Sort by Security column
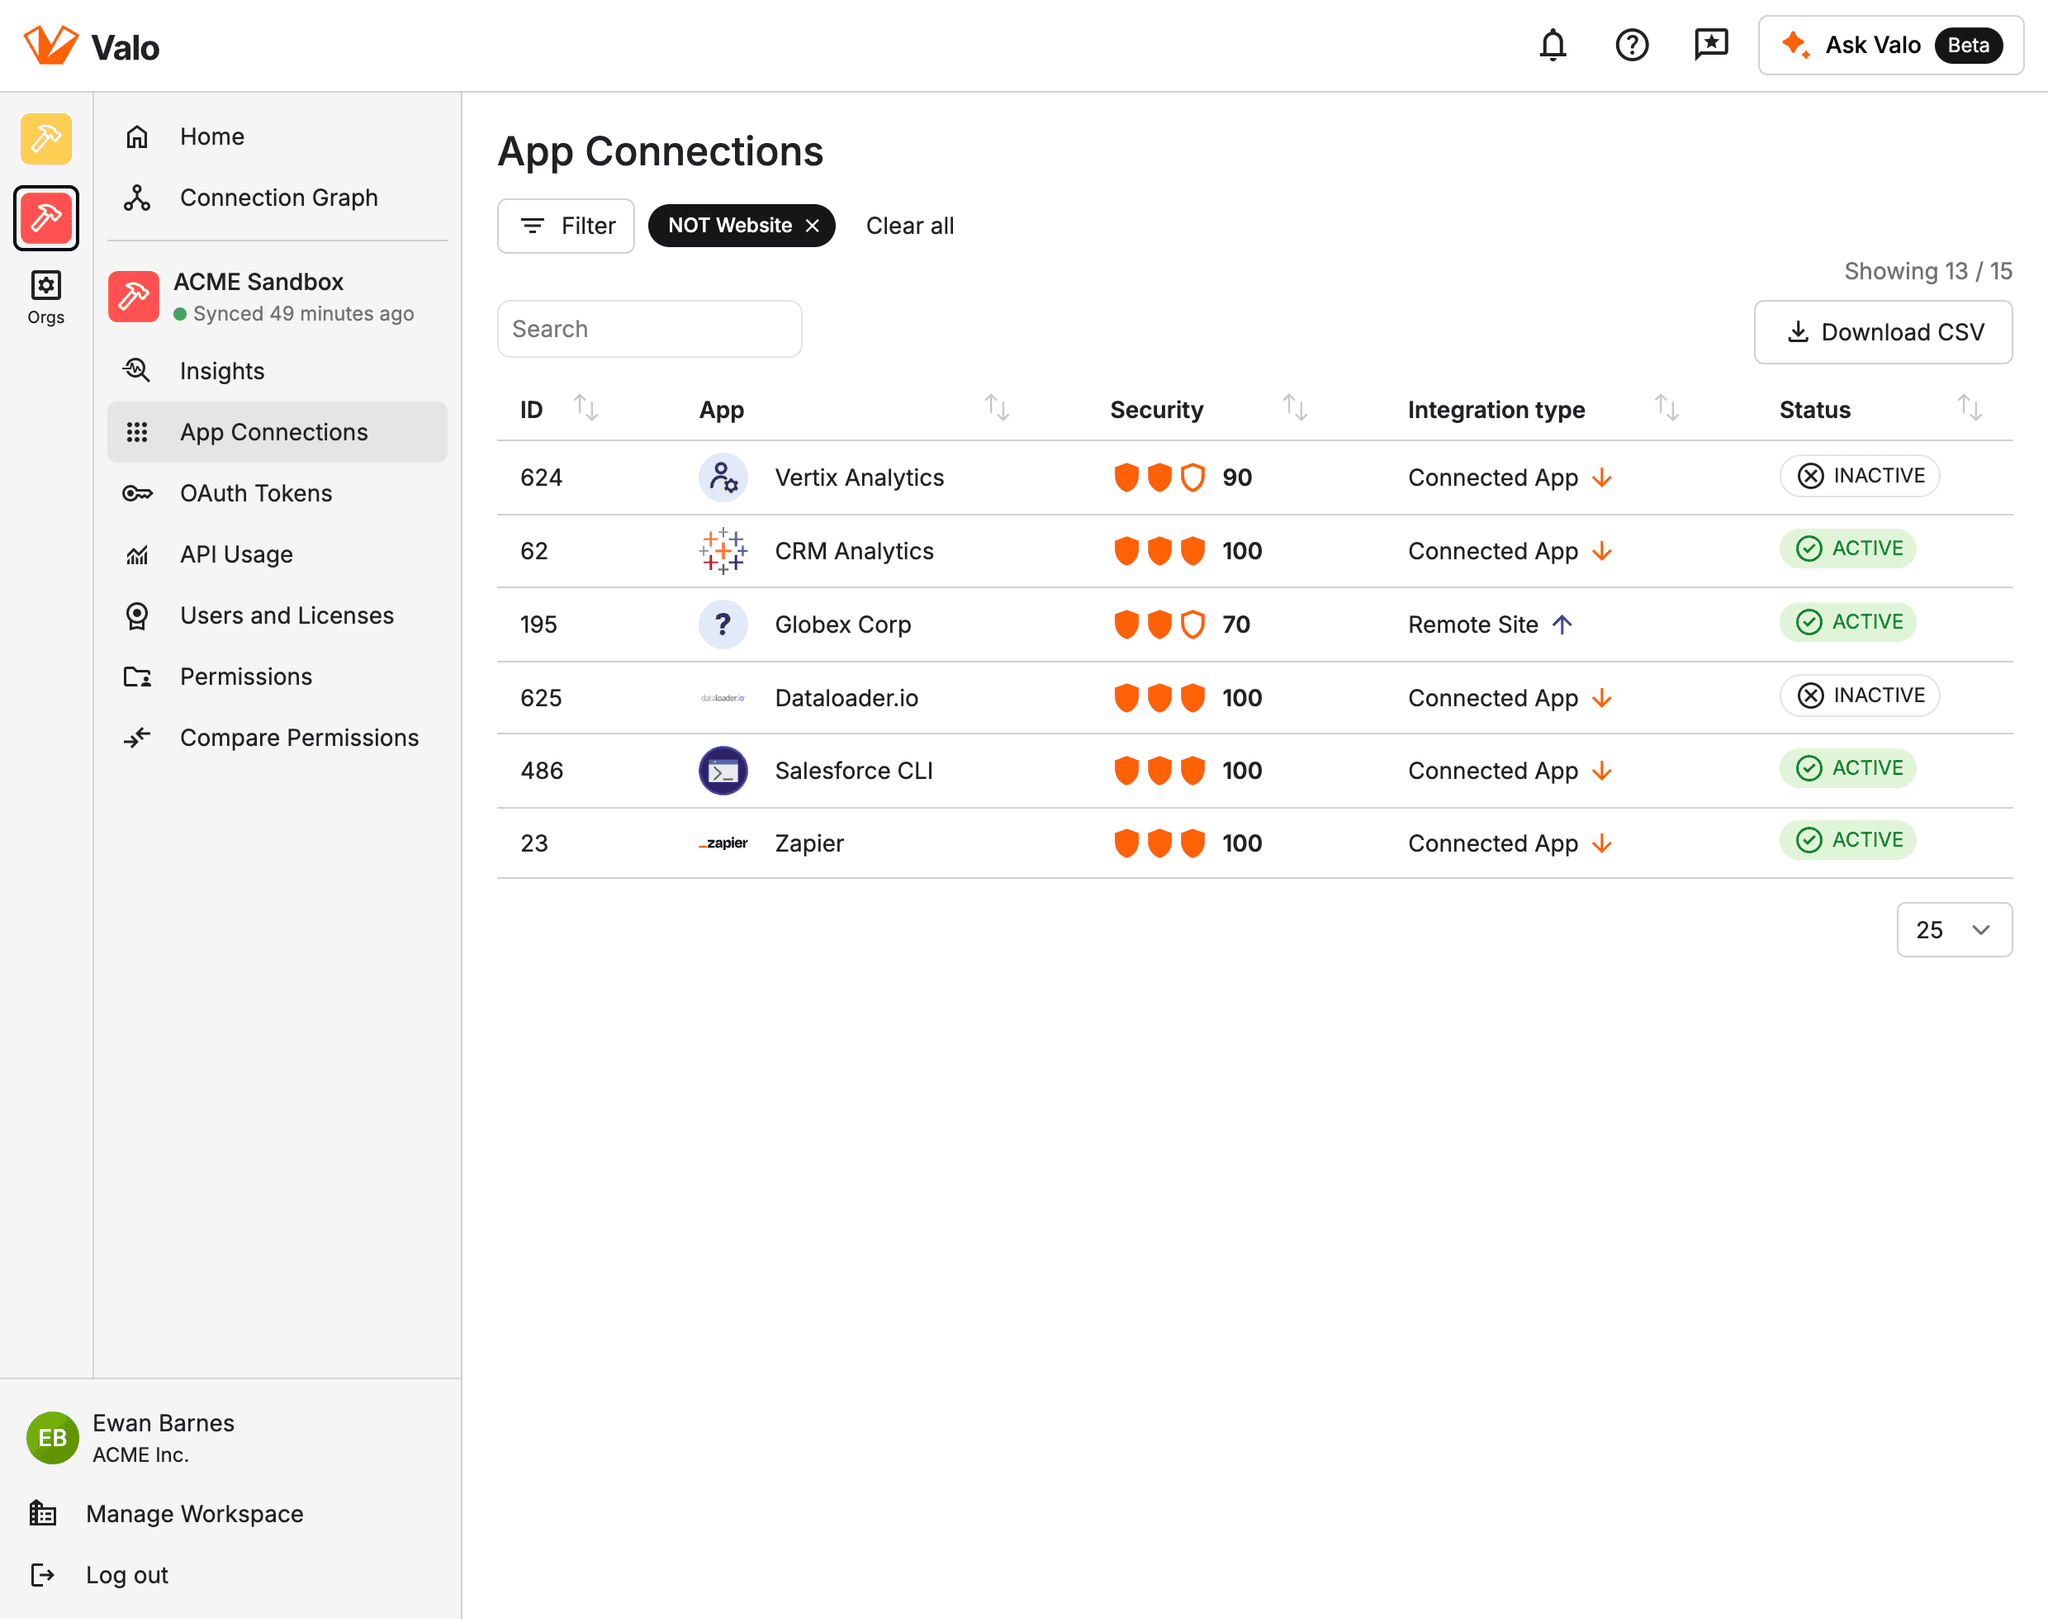2048x1619 pixels. pos(1295,408)
